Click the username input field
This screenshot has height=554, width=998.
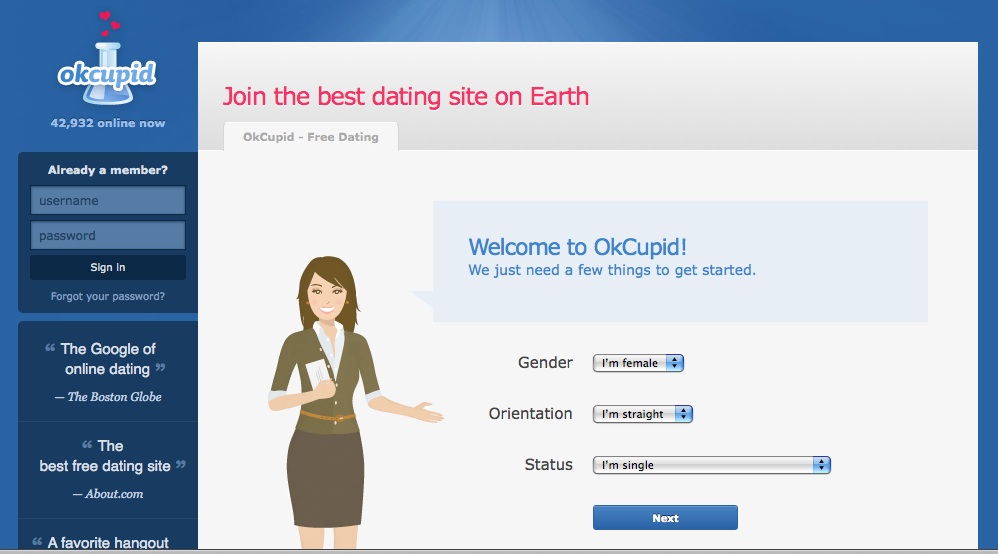point(108,201)
